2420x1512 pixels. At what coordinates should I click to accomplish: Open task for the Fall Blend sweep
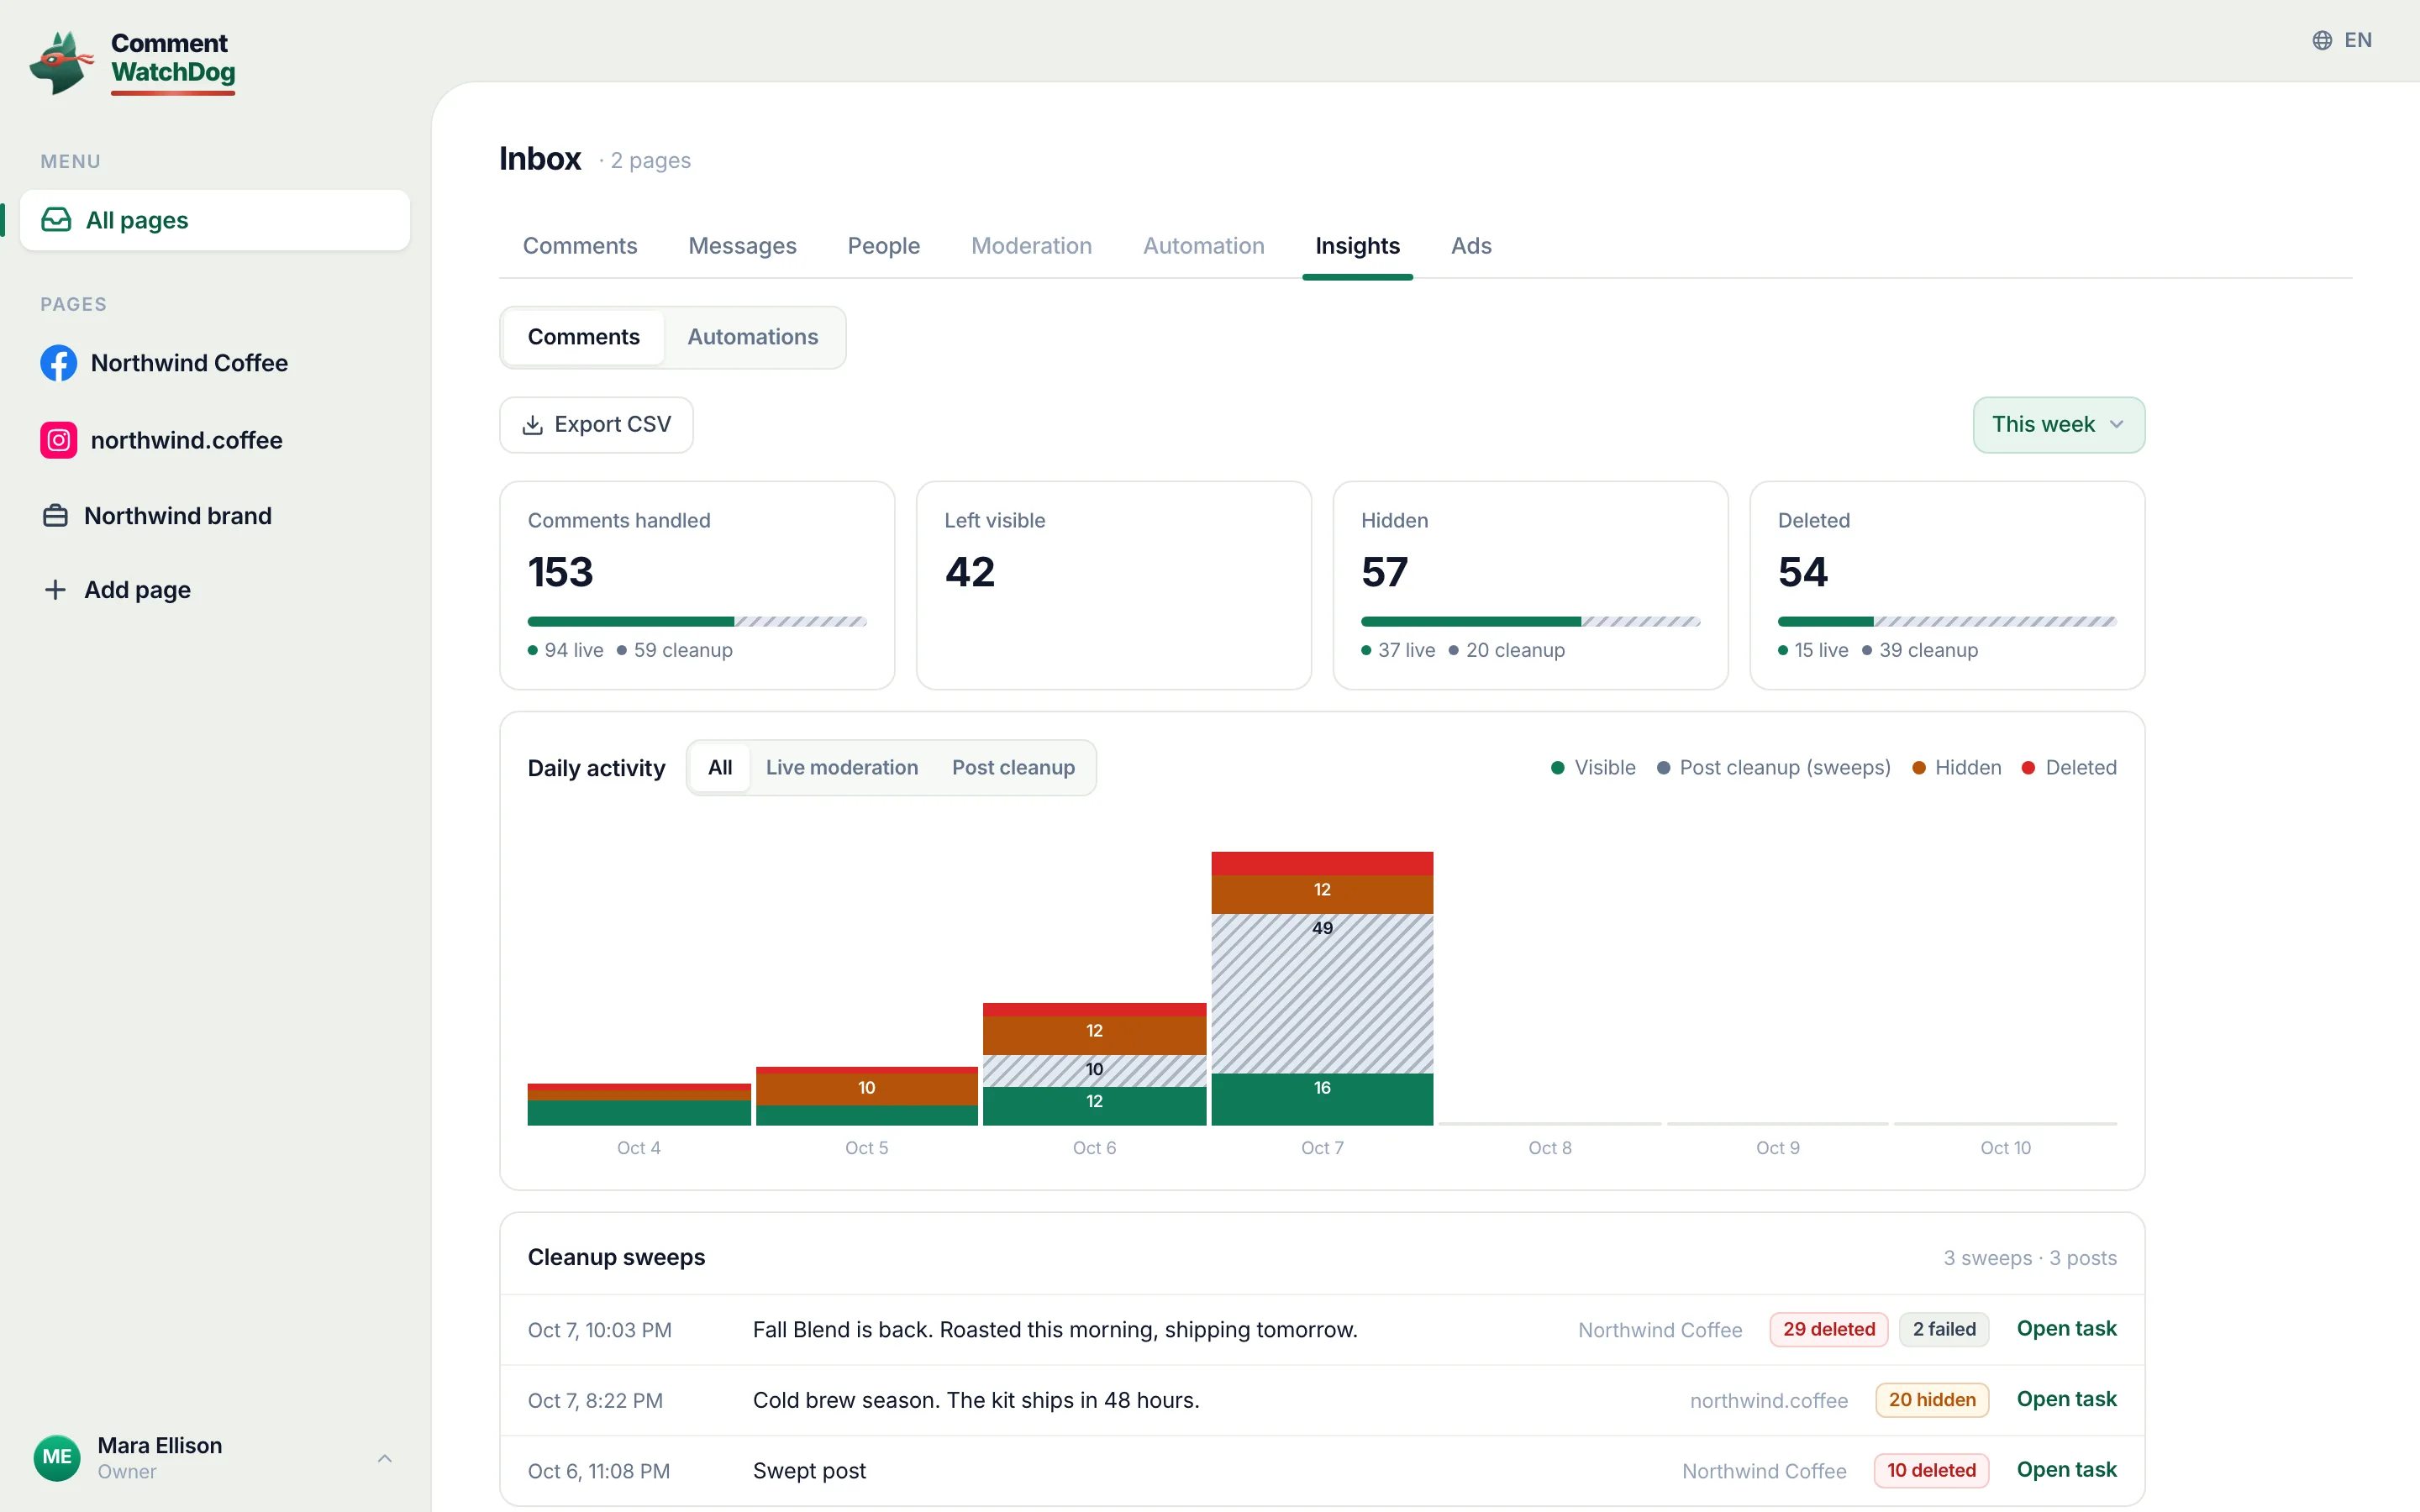pos(2066,1329)
